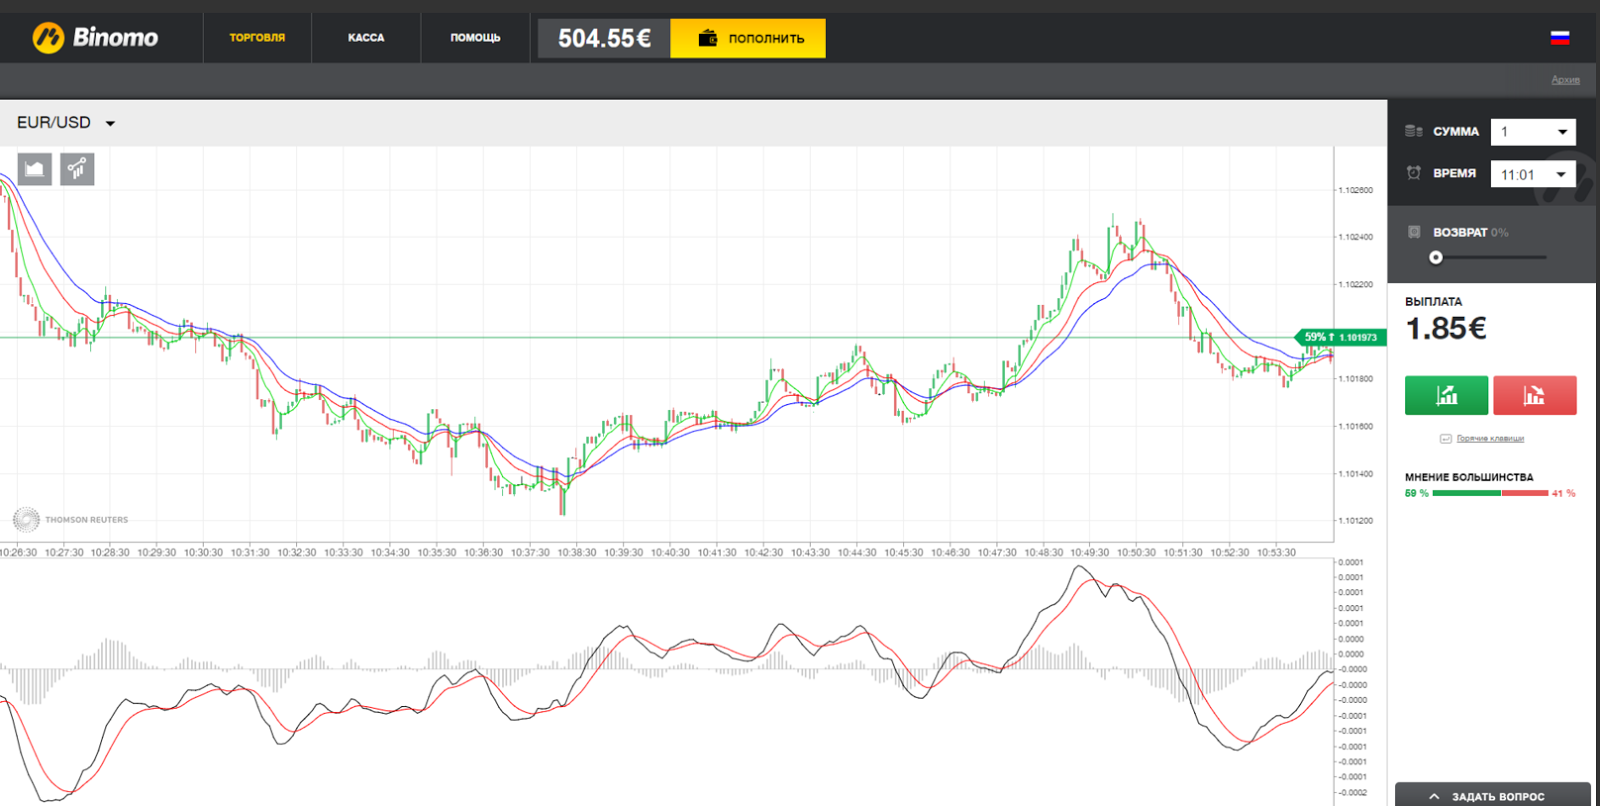Click the 1.102600 price axis label
Image resolution: width=1600 pixels, height=806 pixels.
pyautogui.click(x=1356, y=190)
